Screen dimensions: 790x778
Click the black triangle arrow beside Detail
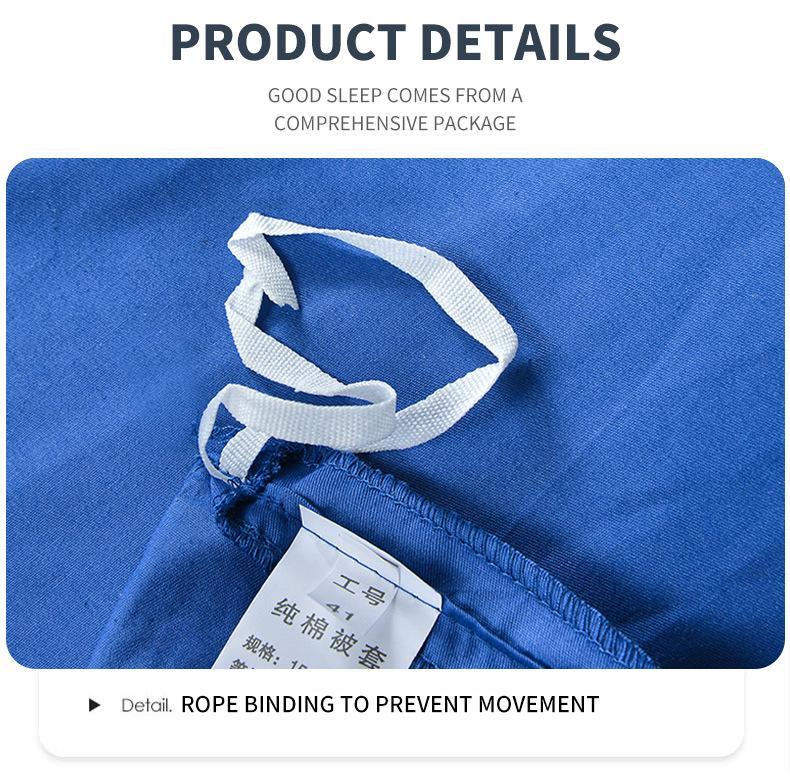94,704
